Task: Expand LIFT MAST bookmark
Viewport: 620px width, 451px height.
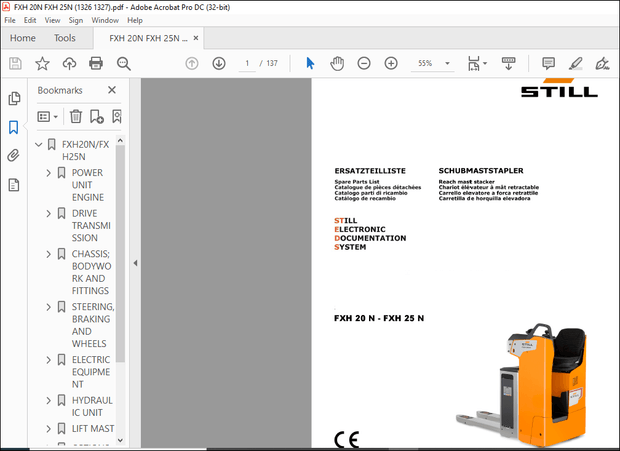Action: tap(48, 429)
